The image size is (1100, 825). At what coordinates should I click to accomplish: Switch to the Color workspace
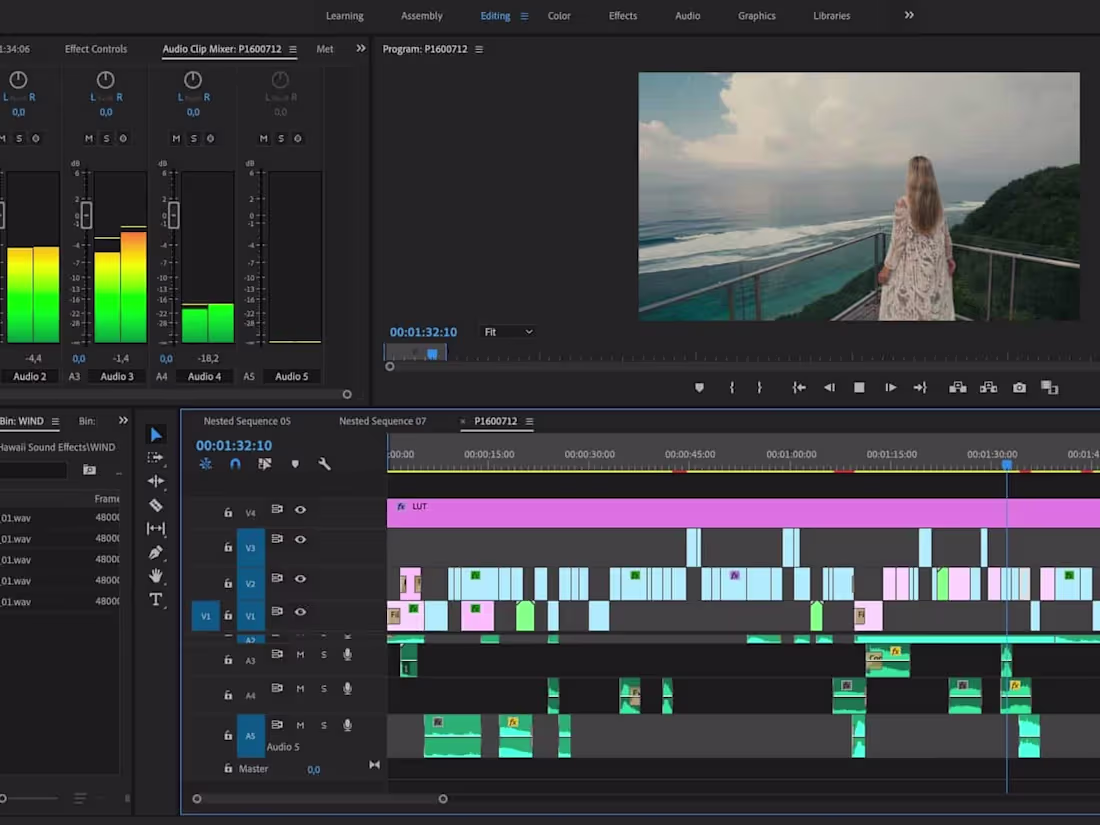(x=559, y=15)
